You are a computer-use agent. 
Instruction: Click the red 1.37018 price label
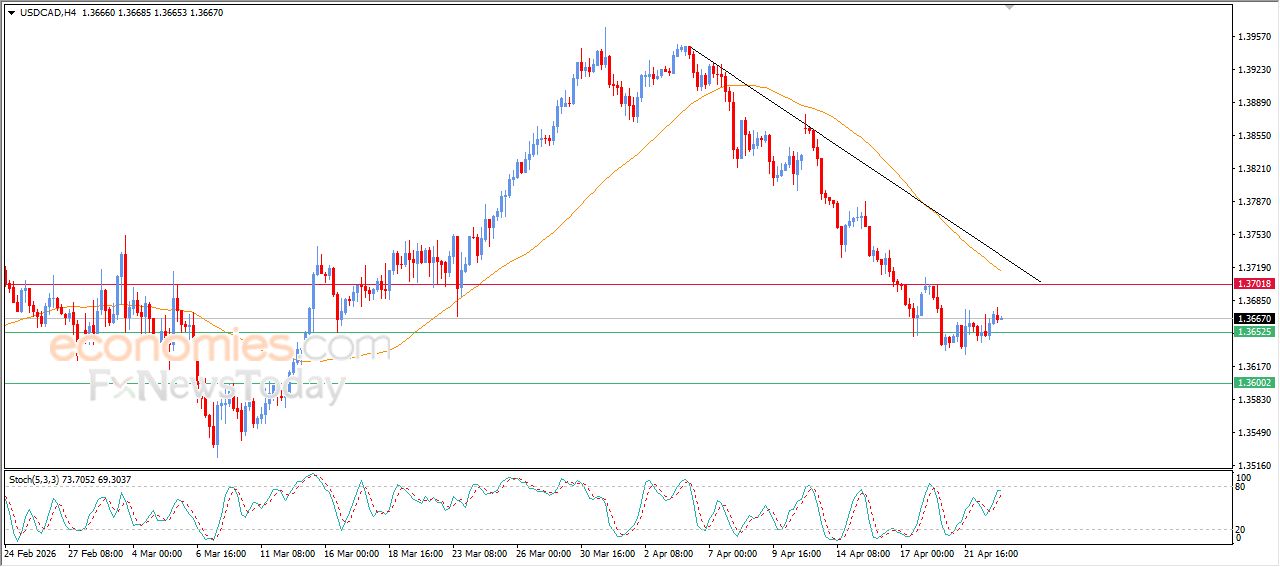pos(1254,284)
